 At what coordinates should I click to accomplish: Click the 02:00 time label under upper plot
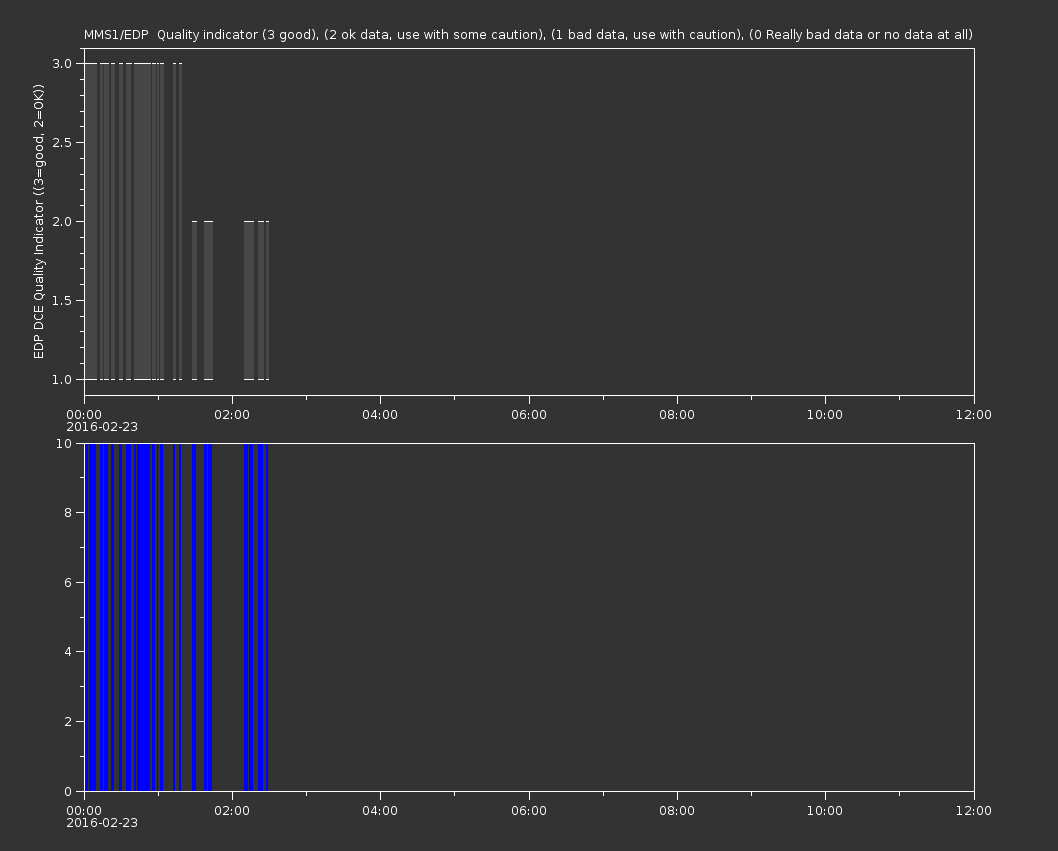click(232, 414)
